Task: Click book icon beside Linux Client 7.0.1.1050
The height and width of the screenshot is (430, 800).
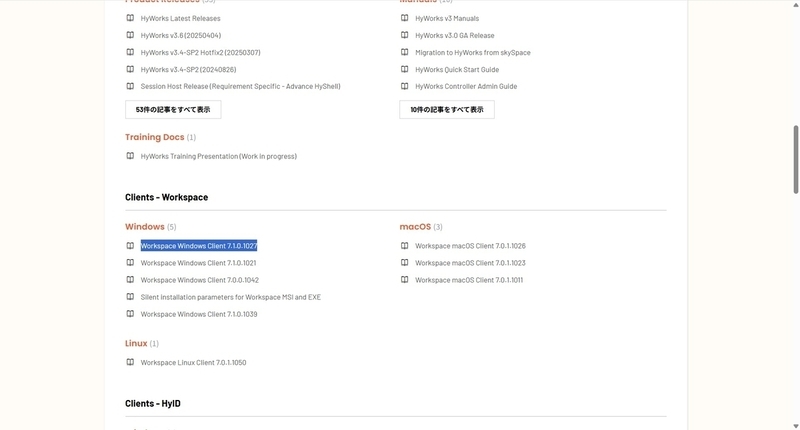Action: 130,362
